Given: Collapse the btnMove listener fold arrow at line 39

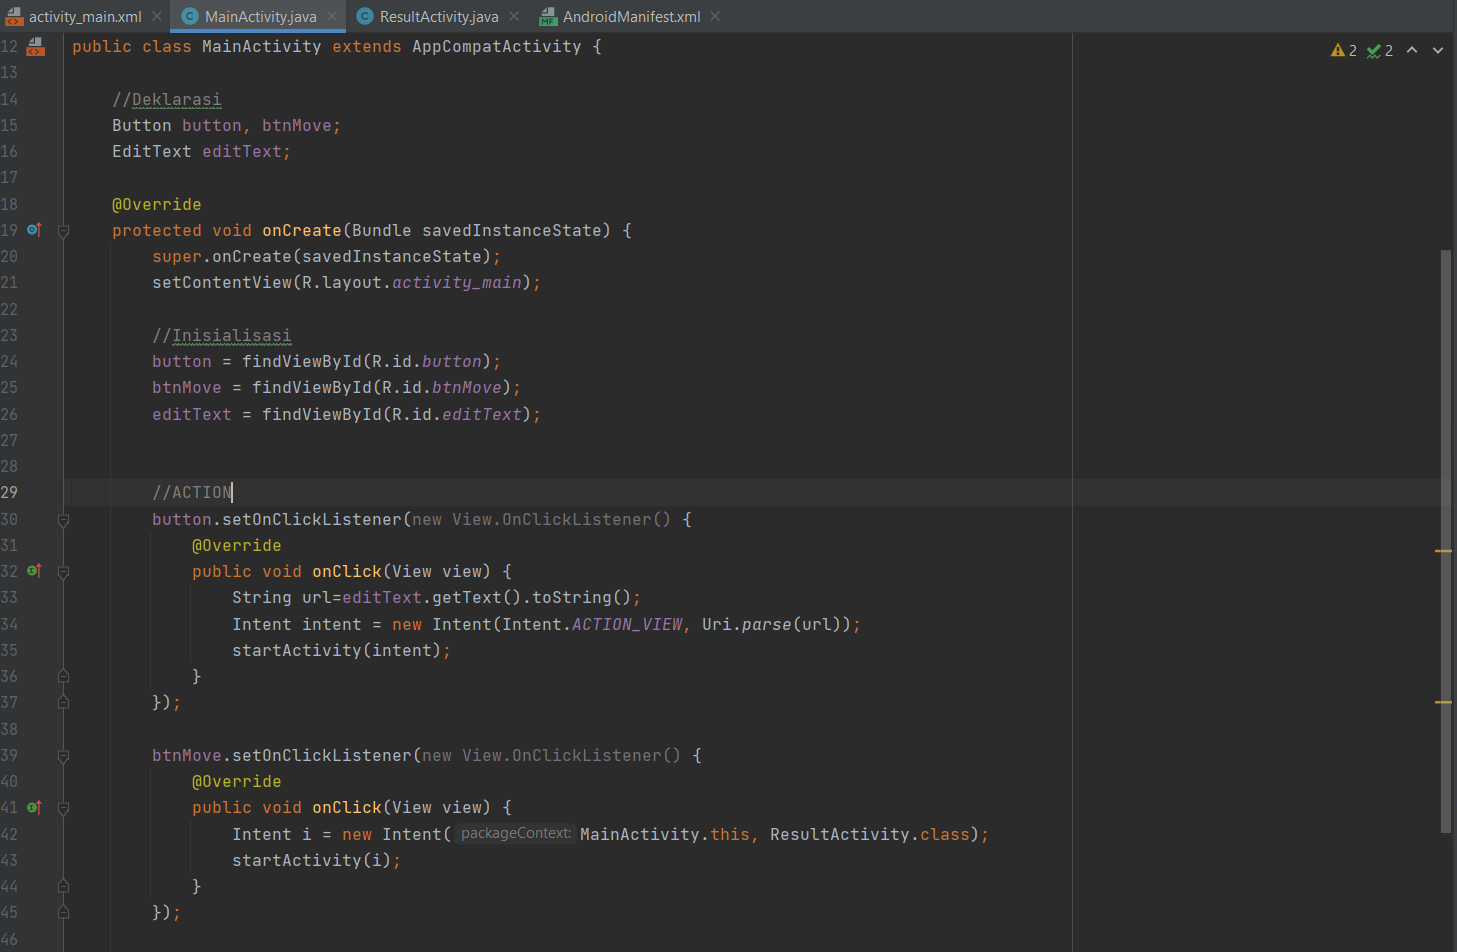Looking at the screenshot, I should tap(63, 755).
